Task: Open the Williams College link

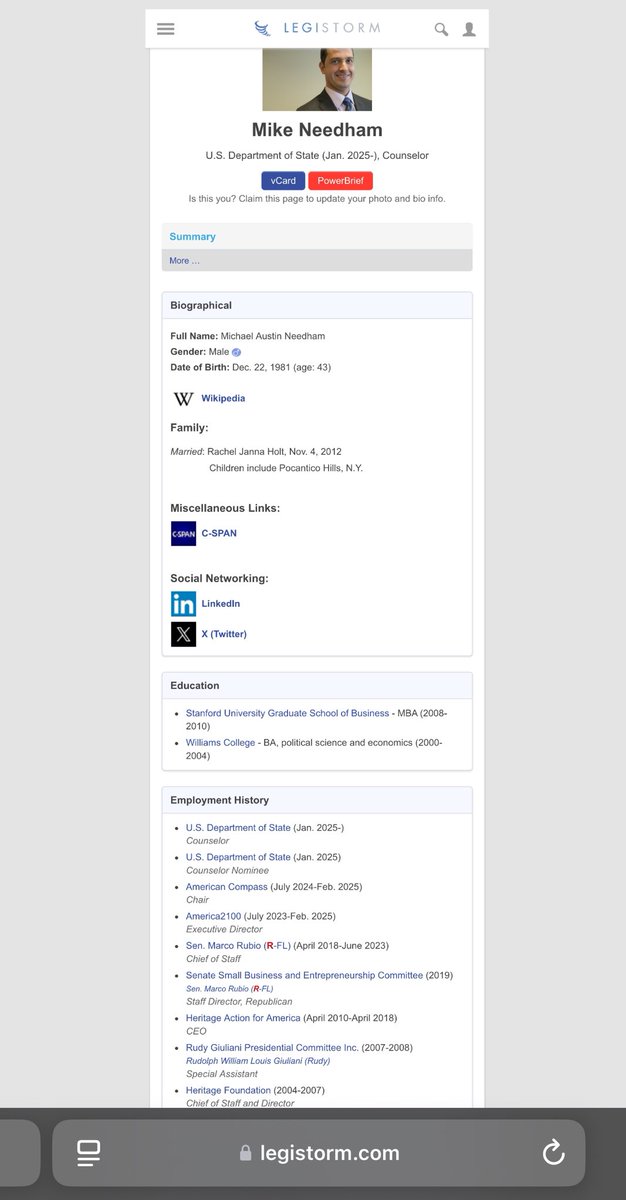Action: [220, 743]
